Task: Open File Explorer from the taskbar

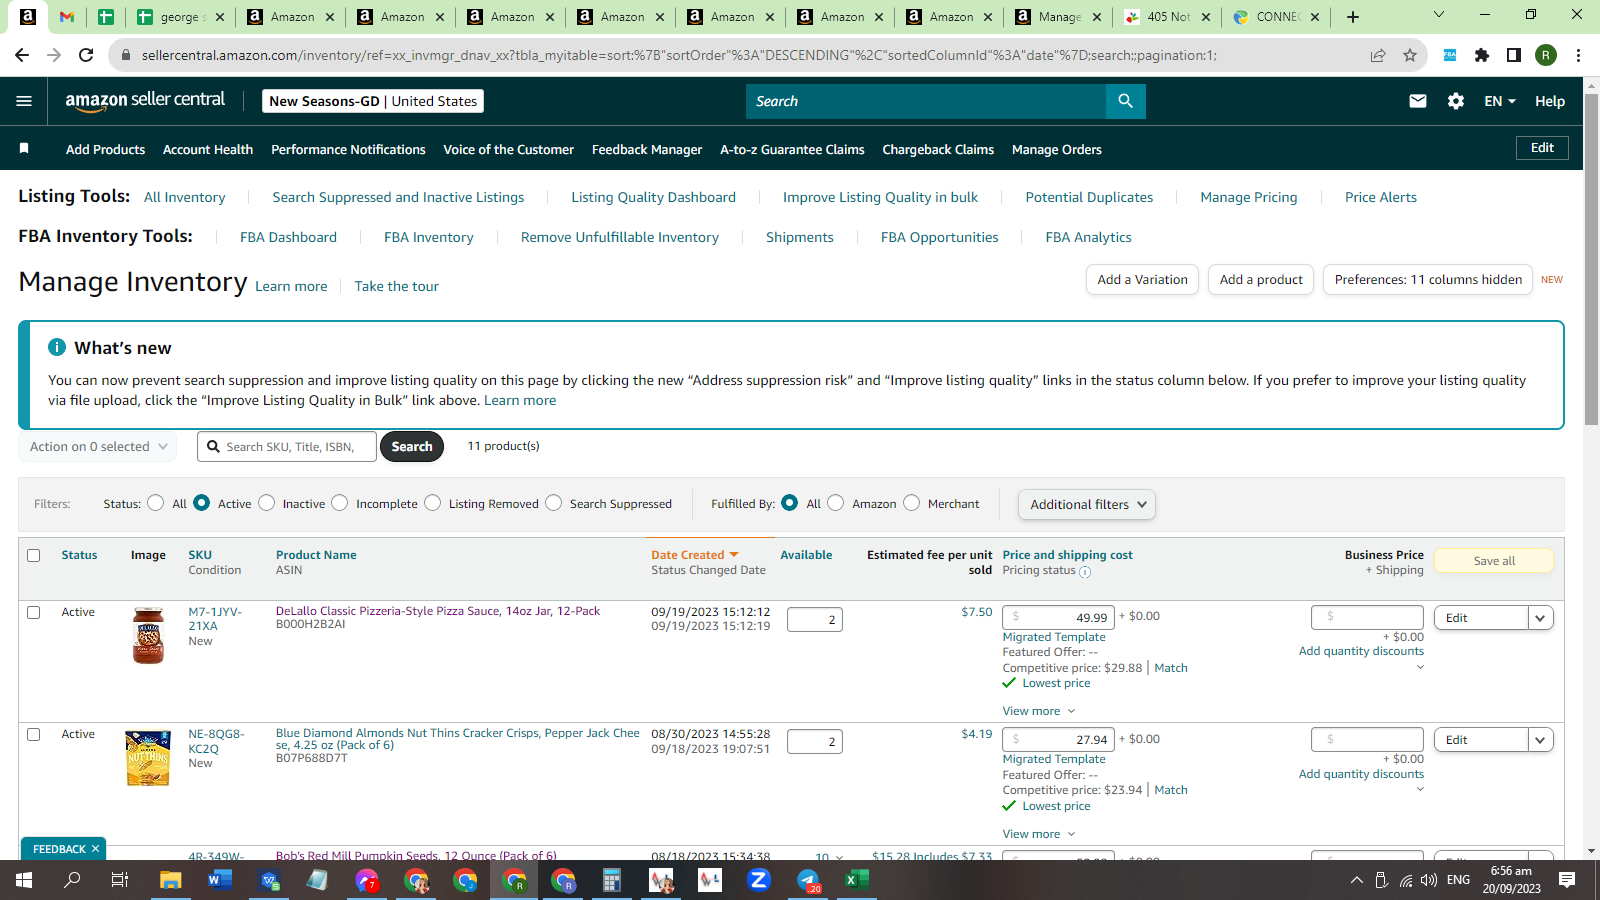Action: 170,880
